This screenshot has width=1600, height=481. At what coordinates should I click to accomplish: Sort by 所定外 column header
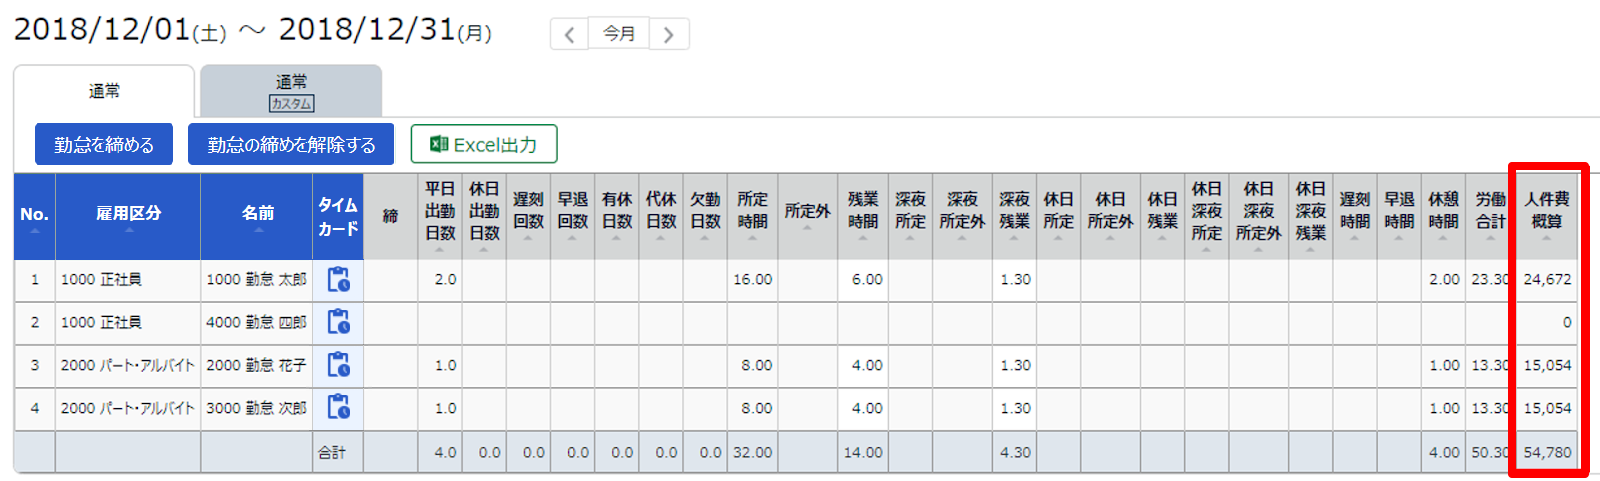coord(808,216)
